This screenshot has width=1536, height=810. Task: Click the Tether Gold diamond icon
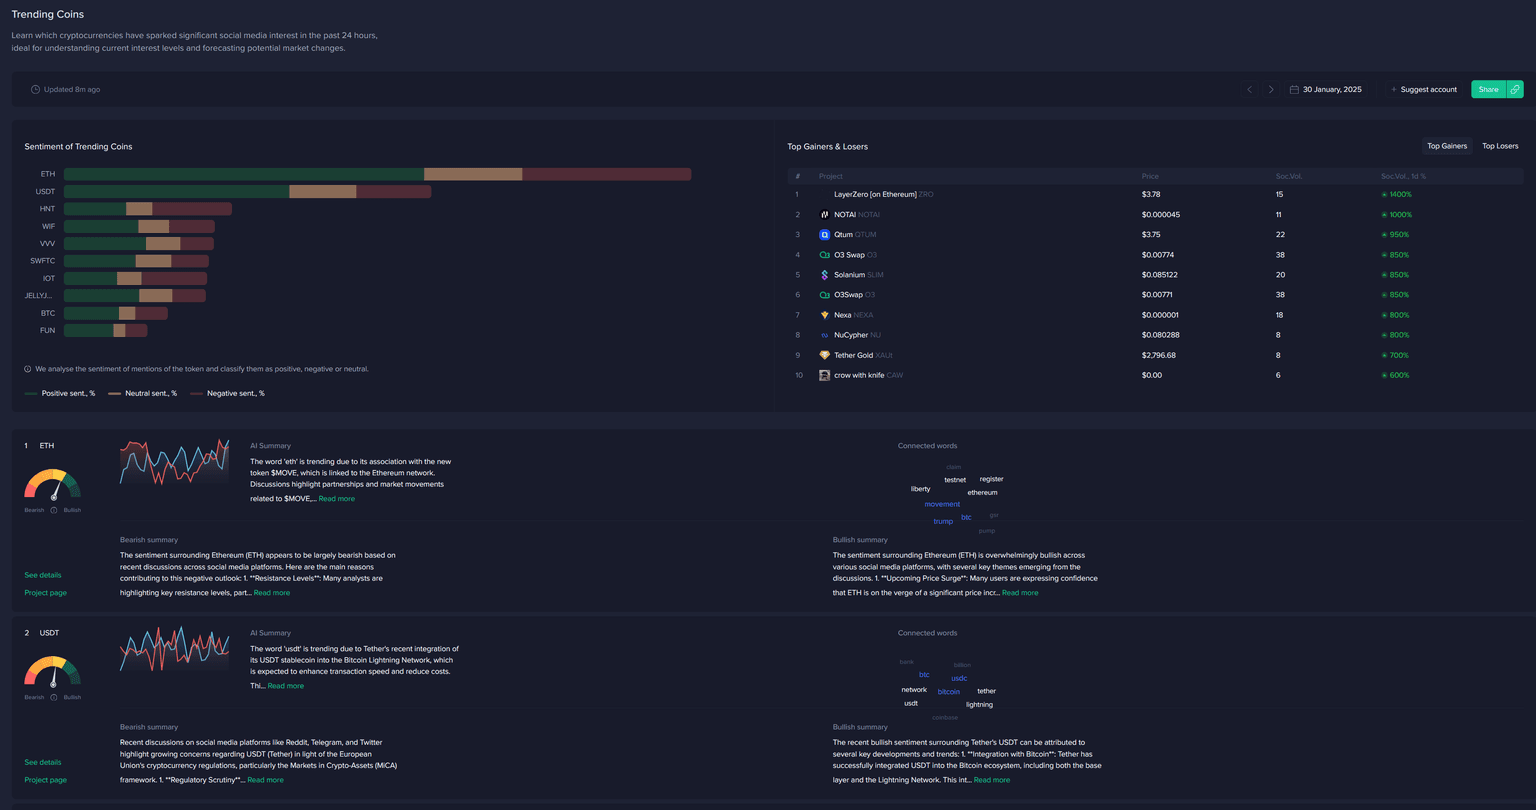(825, 355)
